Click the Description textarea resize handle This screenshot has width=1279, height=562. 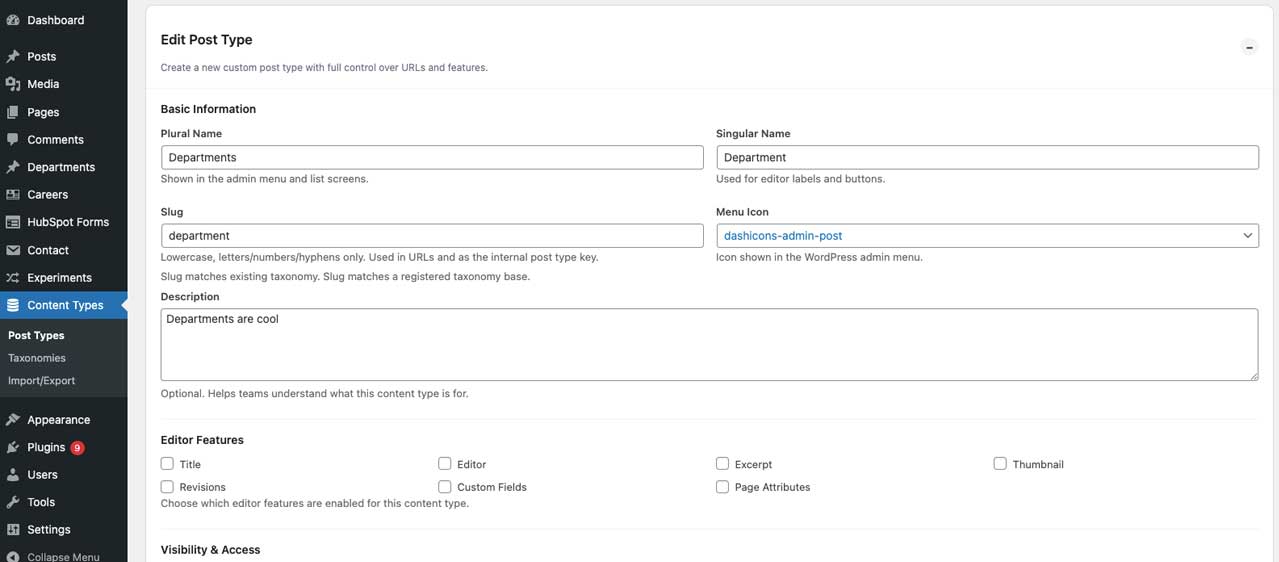pyautogui.click(x=1252, y=375)
